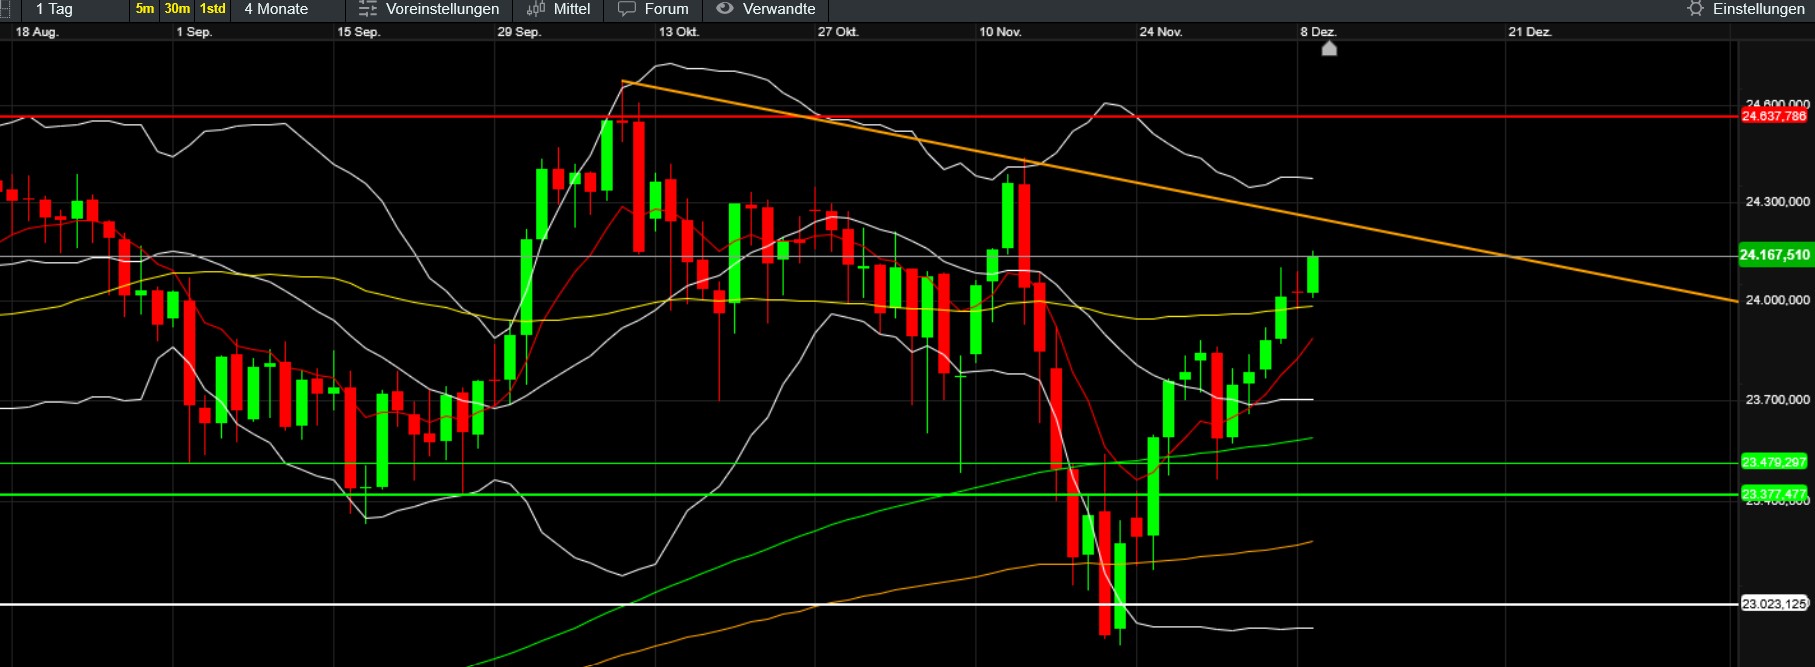1815x667 pixels.
Task: Select the white 23.023,125 level label
Action: point(1774,604)
